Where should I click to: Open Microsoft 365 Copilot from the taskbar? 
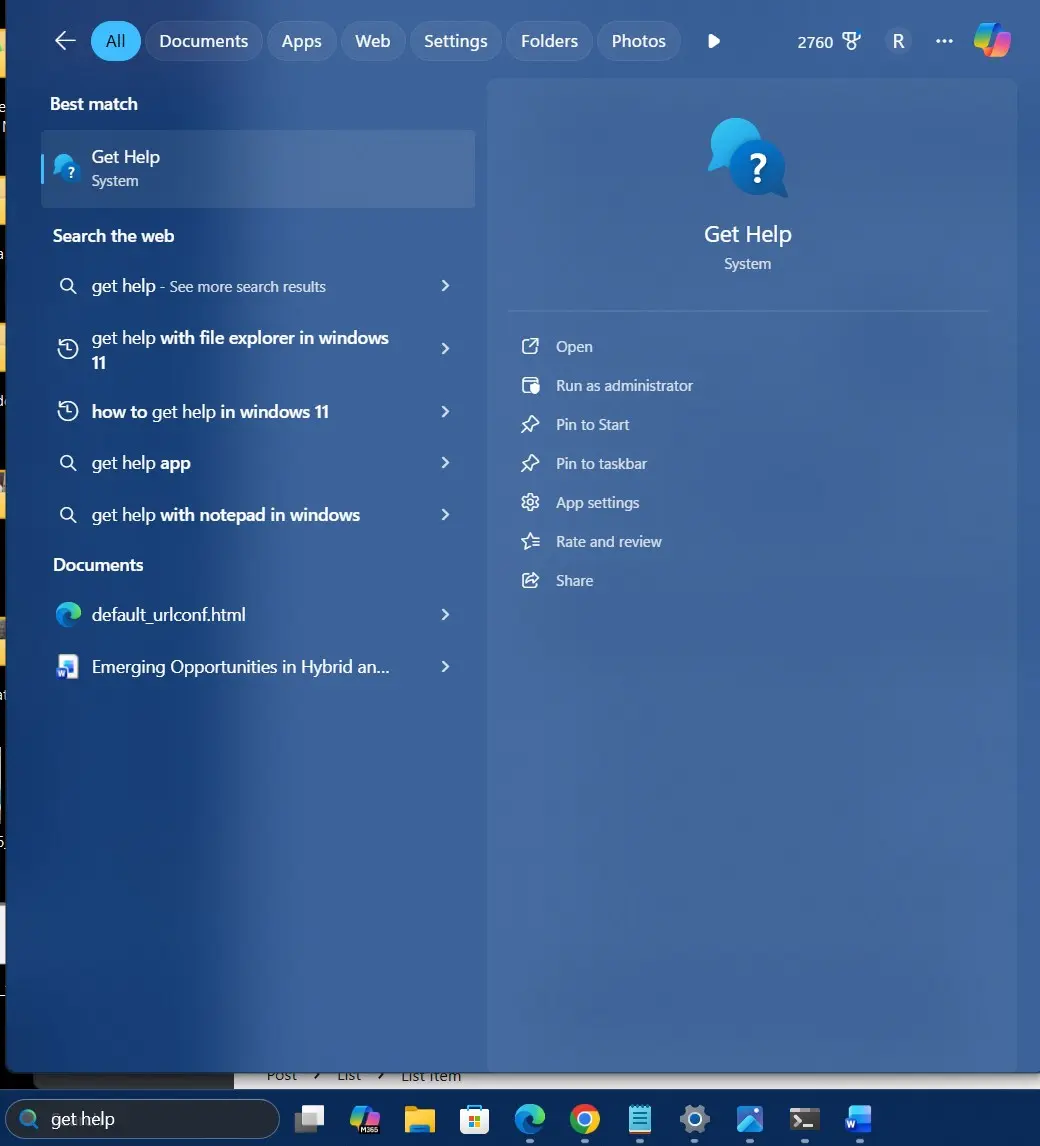click(x=364, y=1119)
